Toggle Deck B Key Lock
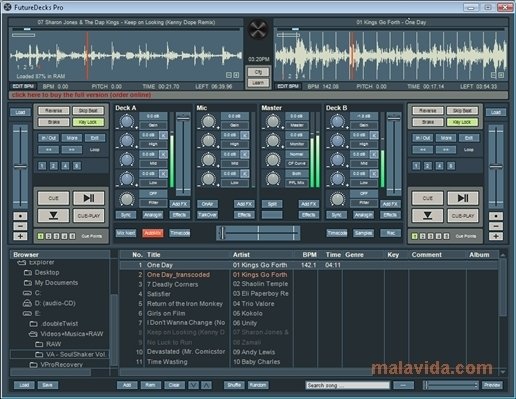The width and height of the screenshot is (516, 399). point(462,122)
